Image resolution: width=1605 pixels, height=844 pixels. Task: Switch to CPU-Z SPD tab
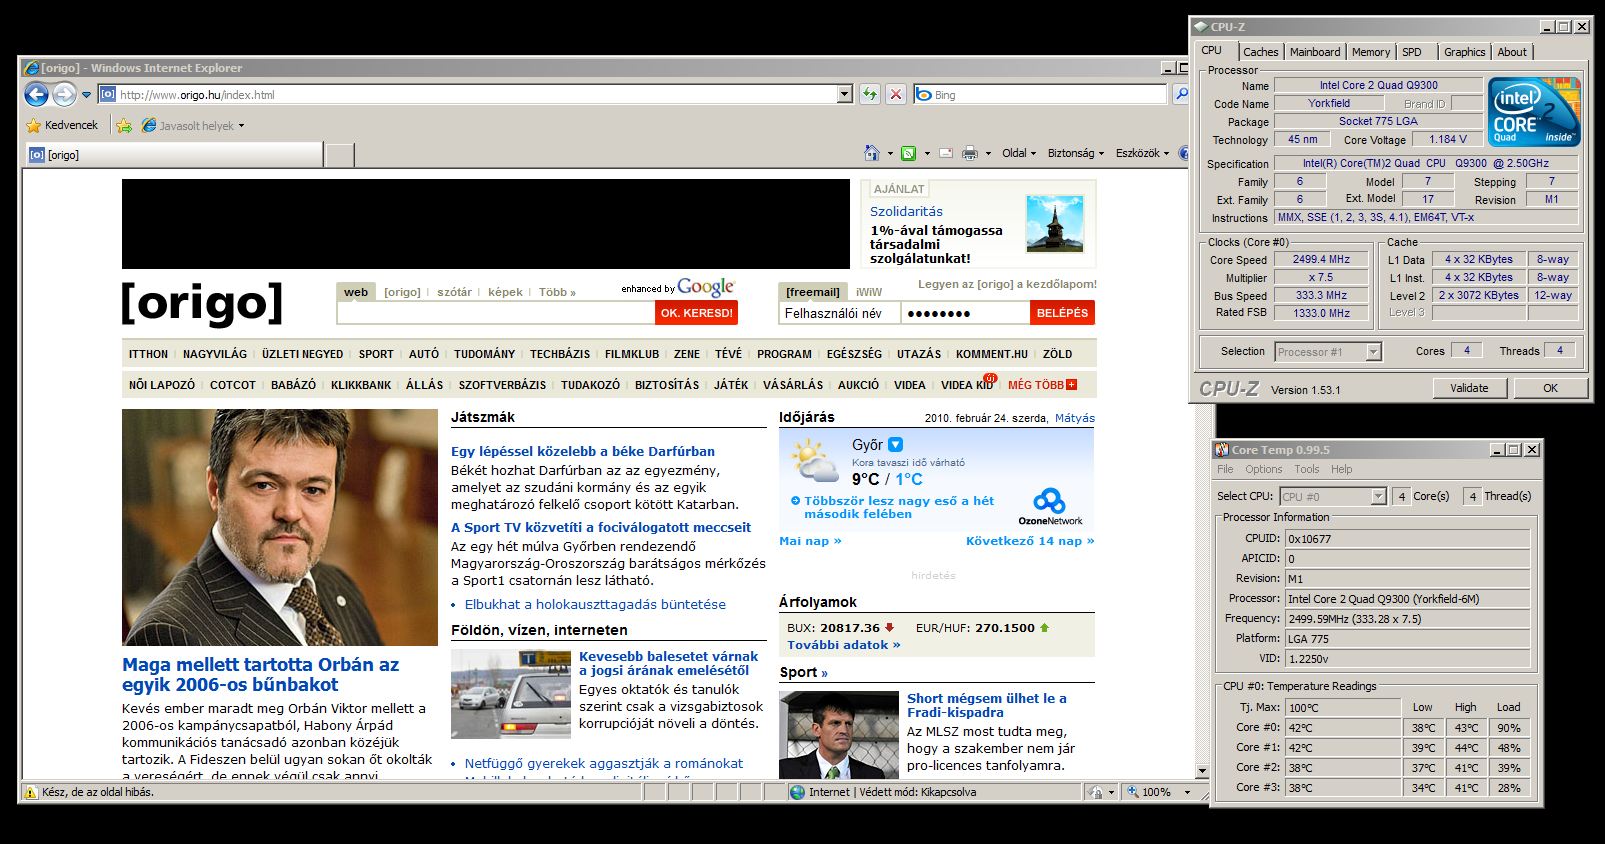(1412, 52)
